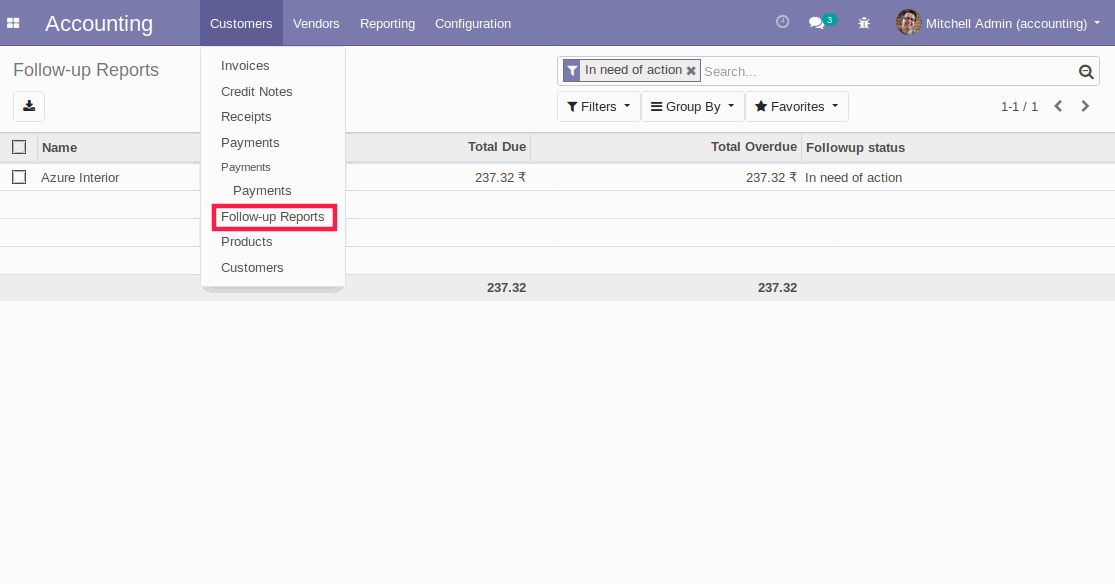This screenshot has width=1115, height=584.
Task: Go to the next page arrow
Action: (1085, 106)
